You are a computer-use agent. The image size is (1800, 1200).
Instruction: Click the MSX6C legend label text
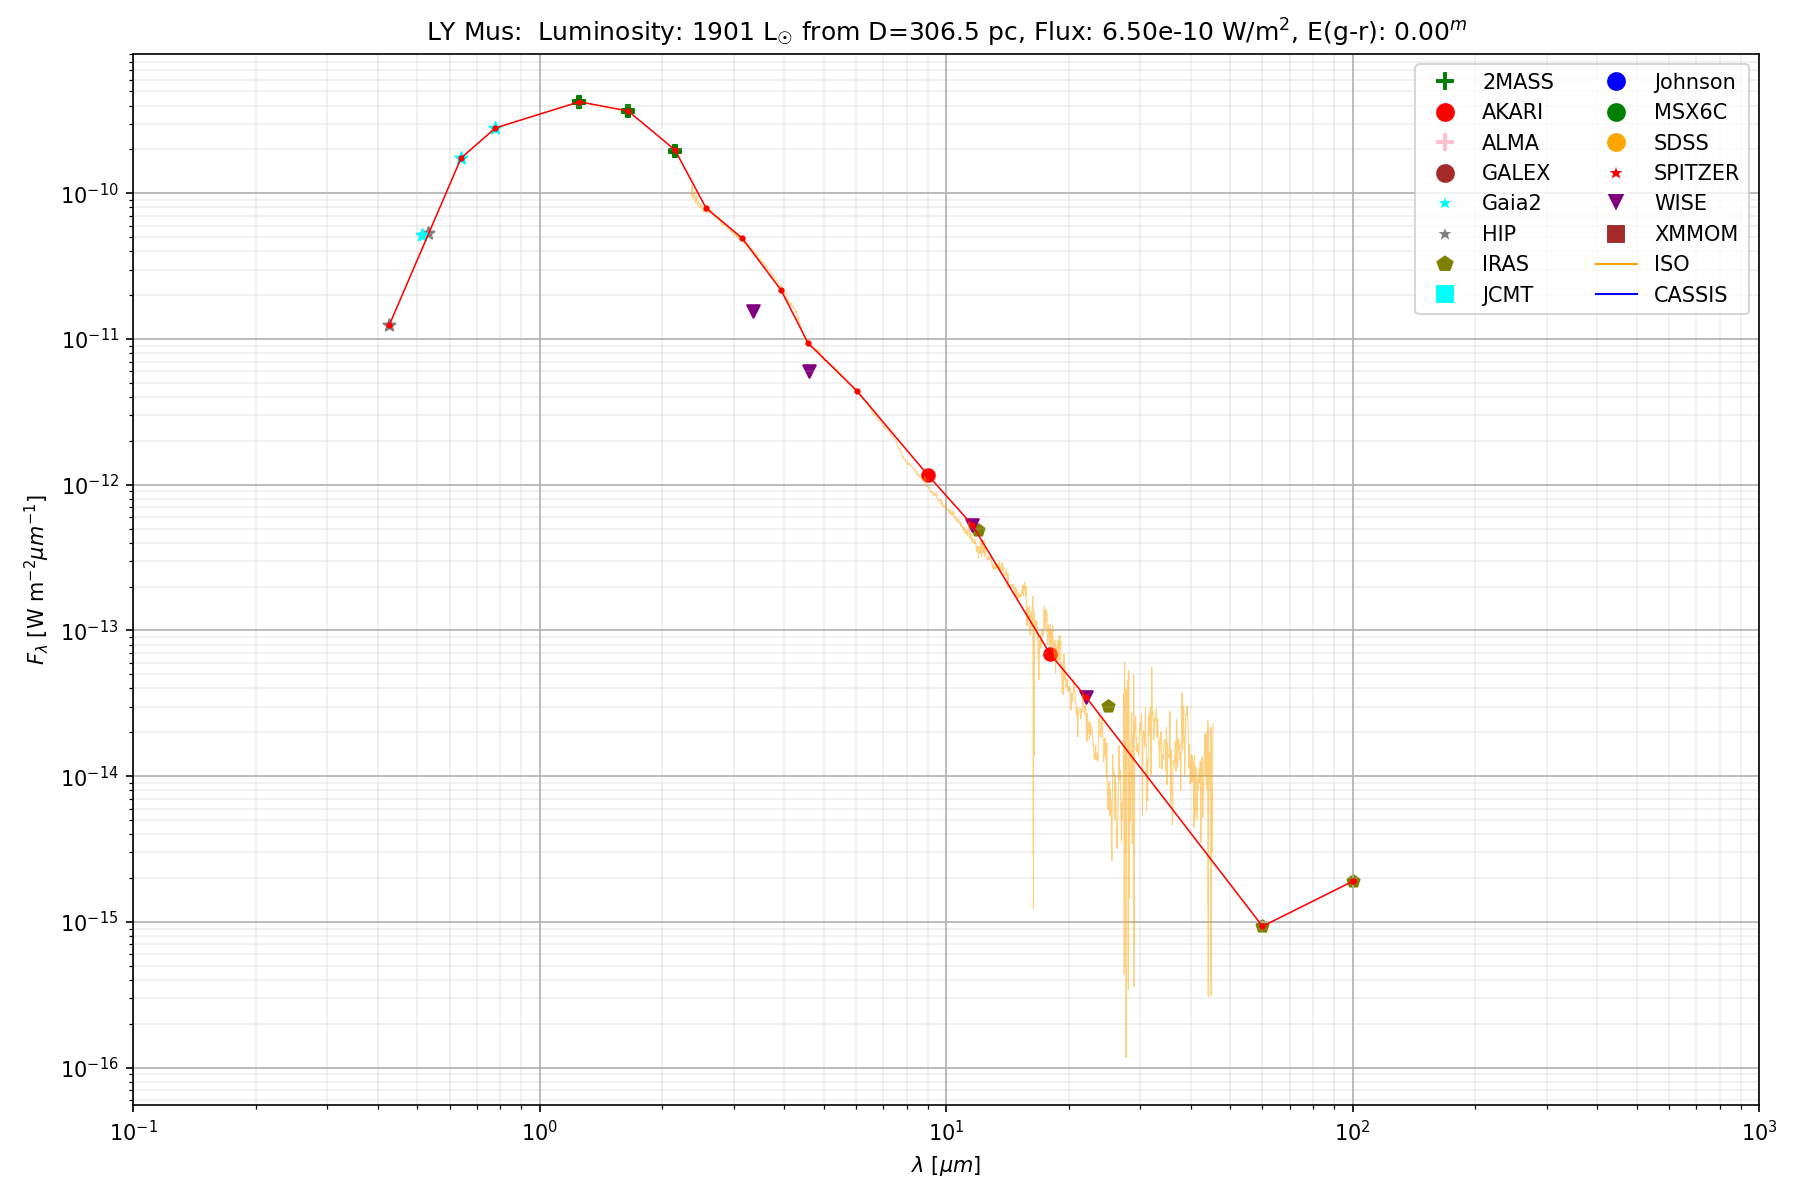[1690, 112]
